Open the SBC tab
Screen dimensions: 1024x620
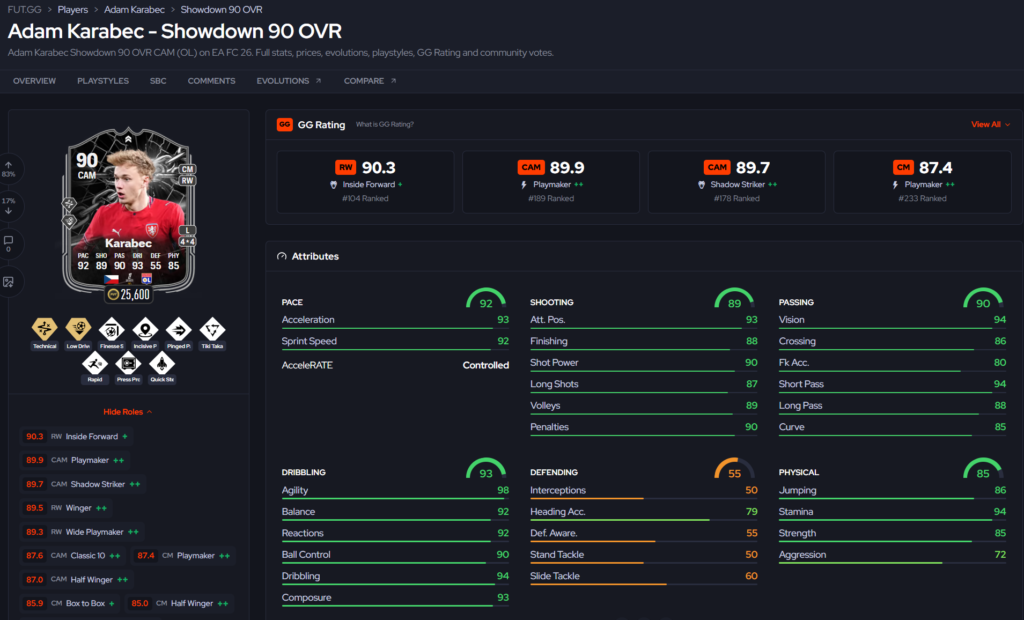coord(158,81)
